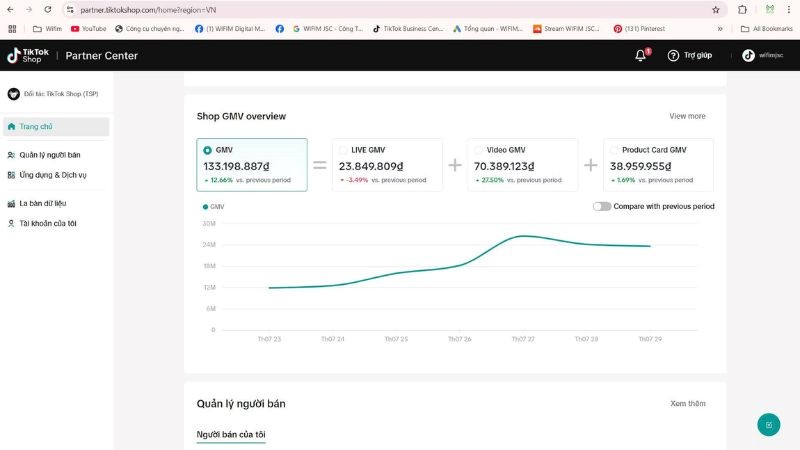Image resolution: width=800 pixels, height=450 pixels.
Task: Open the Chrome apps grid icon
Action: (x=12, y=29)
